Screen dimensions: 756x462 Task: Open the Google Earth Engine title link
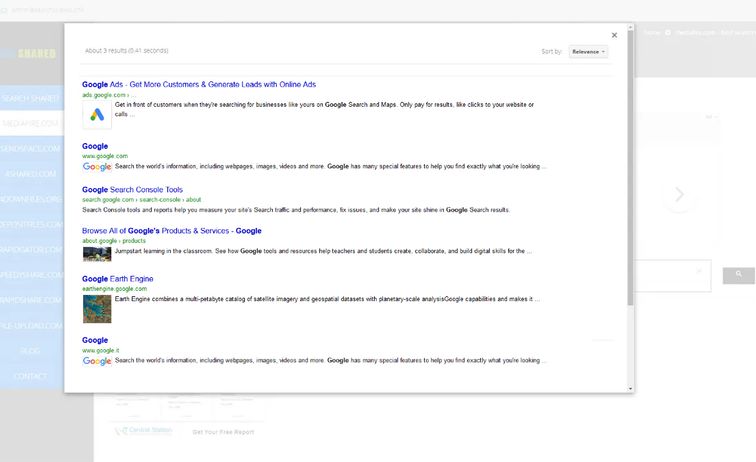coord(117,279)
